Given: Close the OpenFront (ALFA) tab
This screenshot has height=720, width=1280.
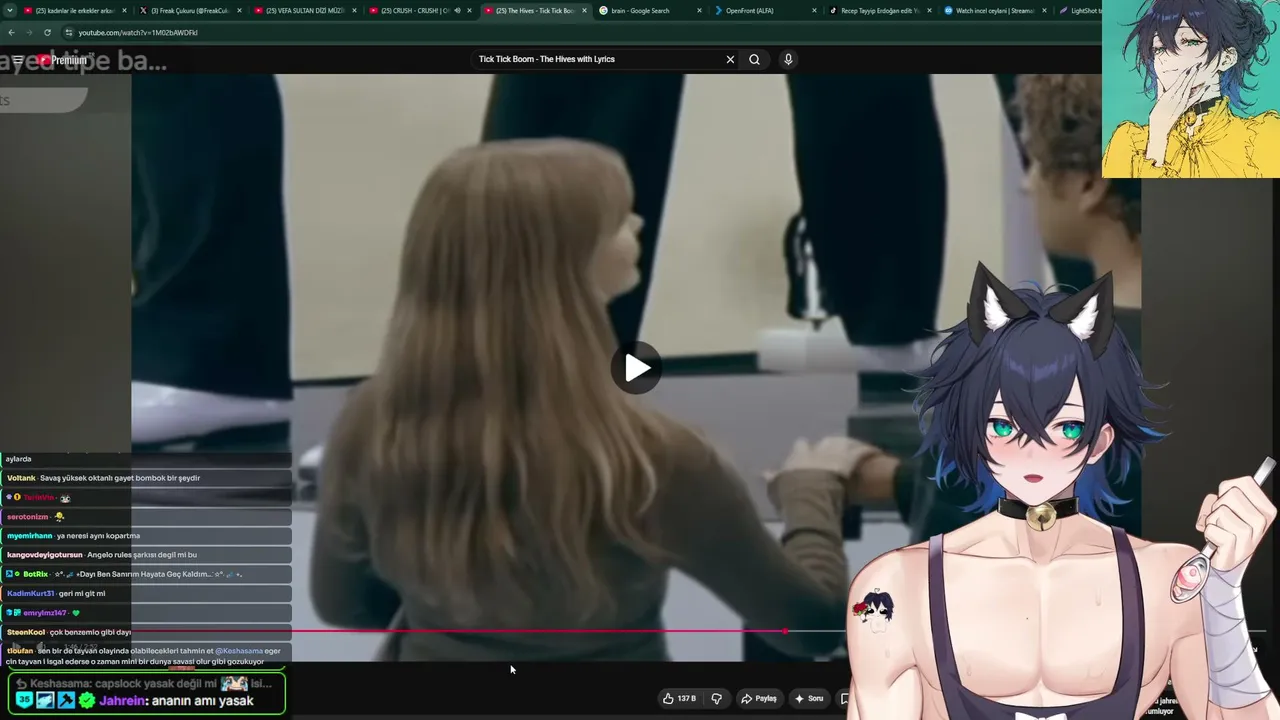Looking at the screenshot, I should tap(814, 11).
